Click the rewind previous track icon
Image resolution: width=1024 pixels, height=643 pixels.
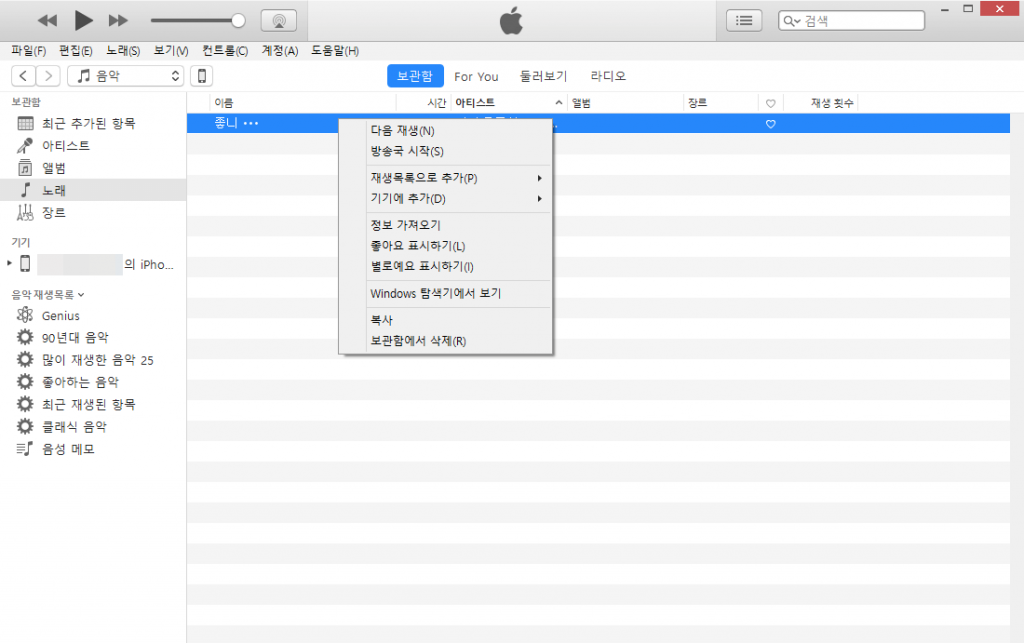(47, 20)
